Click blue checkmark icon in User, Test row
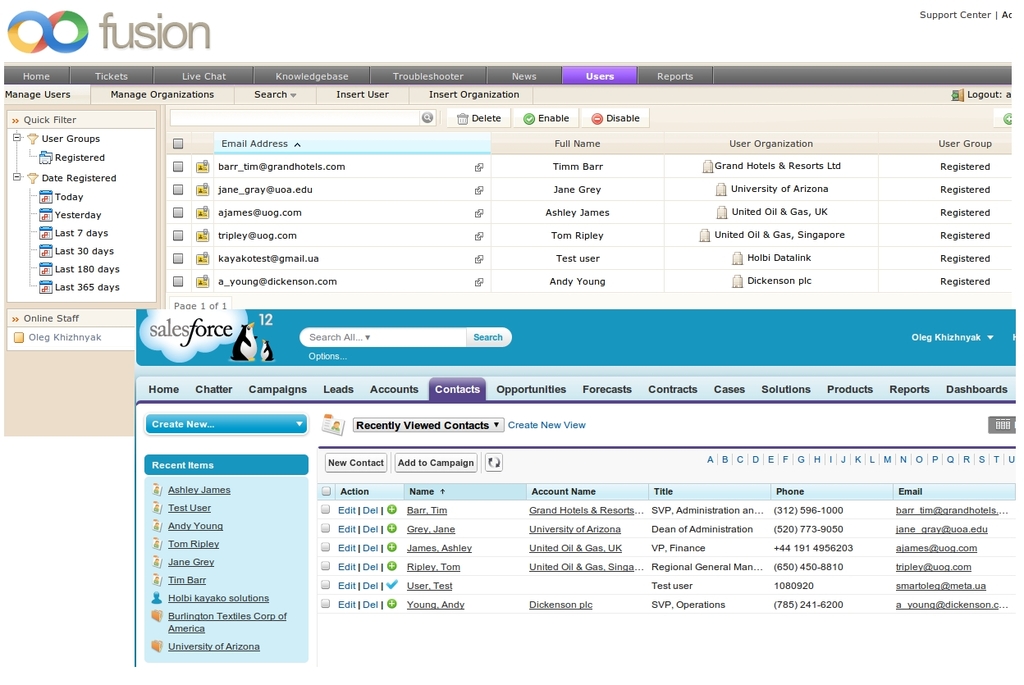The height and width of the screenshot is (685, 1024). tap(392, 585)
